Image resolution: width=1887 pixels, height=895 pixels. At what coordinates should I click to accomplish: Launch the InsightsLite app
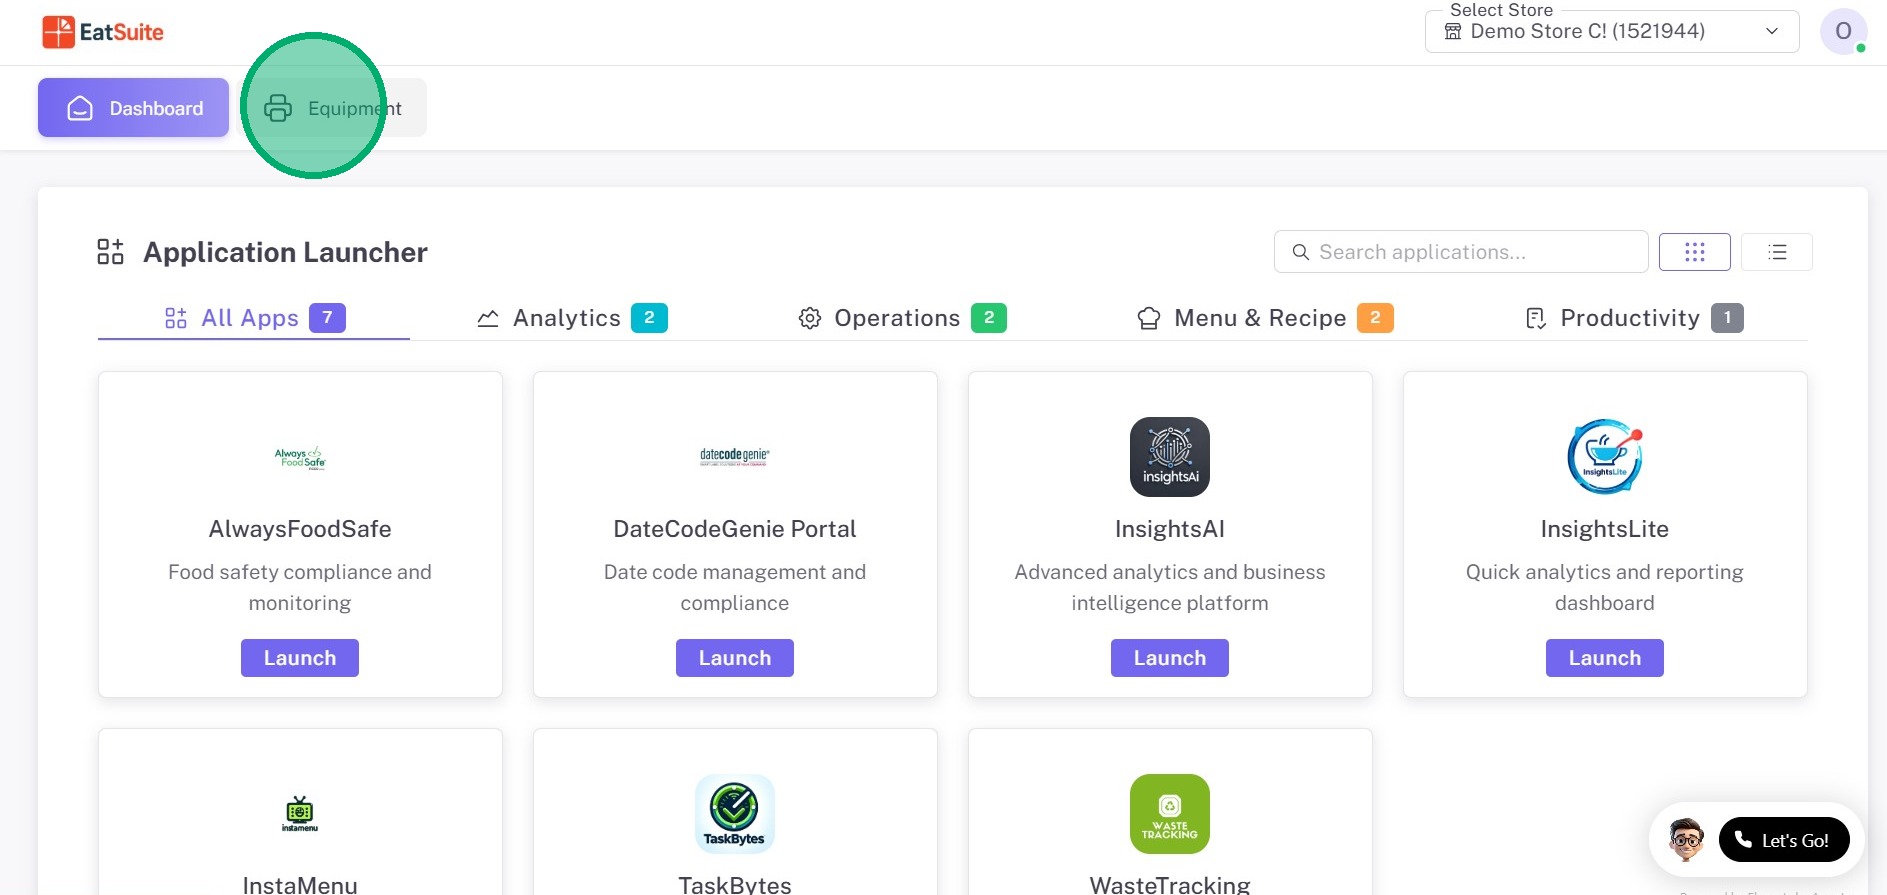point(1605,658)
